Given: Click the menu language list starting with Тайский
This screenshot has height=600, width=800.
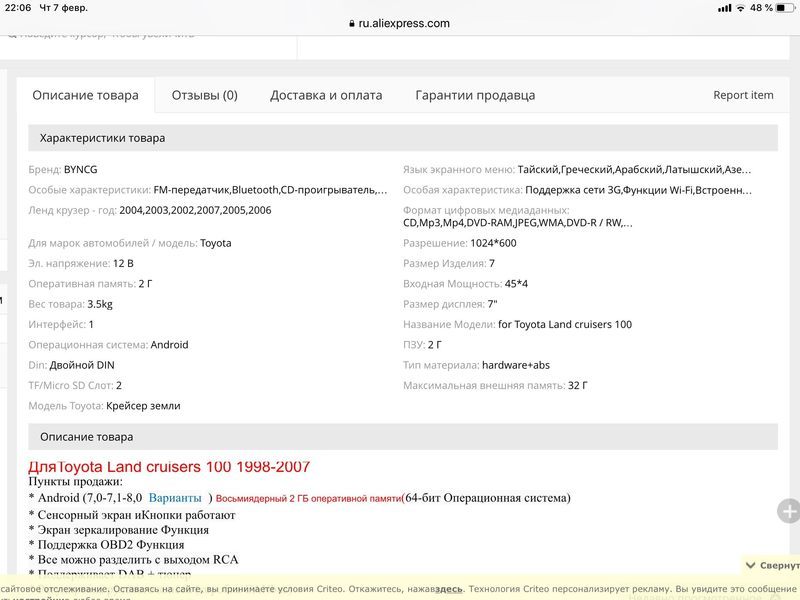Looking at the screenshot, I should pyautogui.click(x=634, y=169).
